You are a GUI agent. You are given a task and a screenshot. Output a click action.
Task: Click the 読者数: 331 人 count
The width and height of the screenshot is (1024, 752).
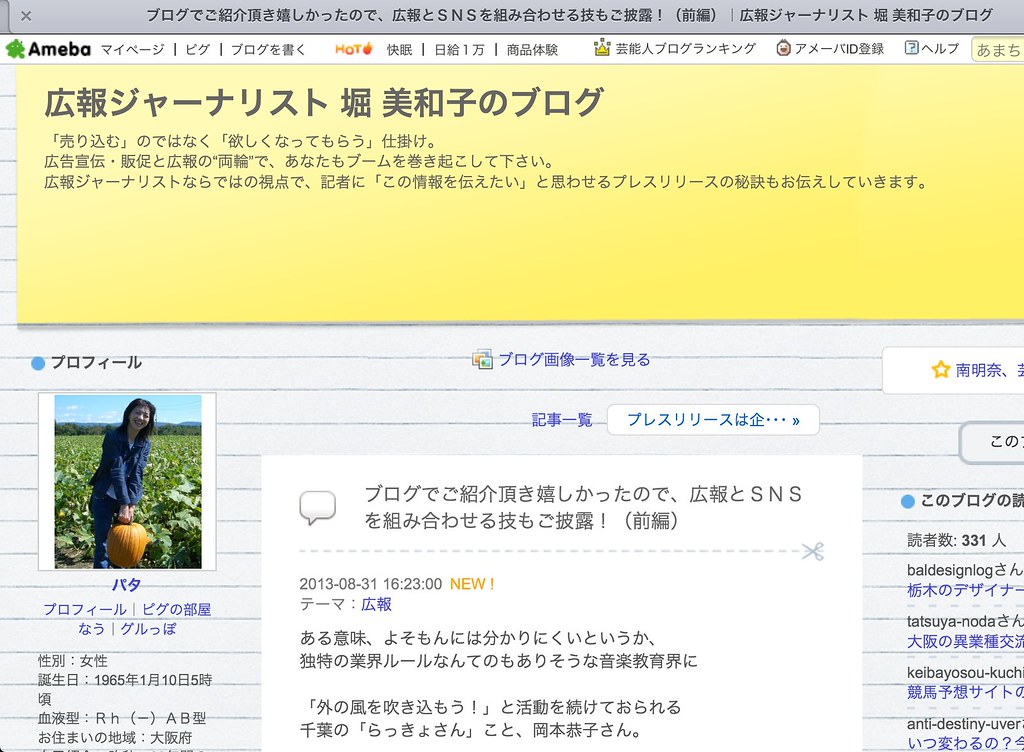click(956, 540)
